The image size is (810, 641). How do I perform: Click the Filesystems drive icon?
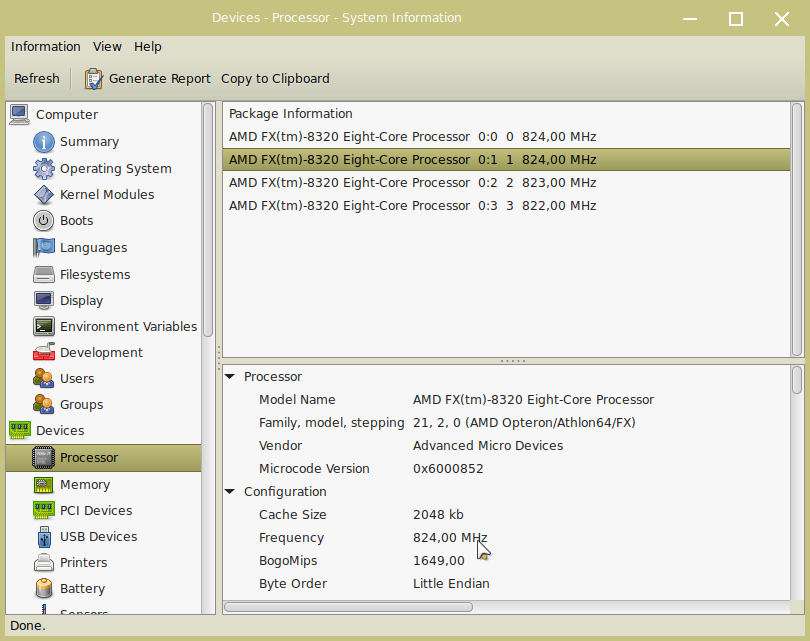click(43, 274)
